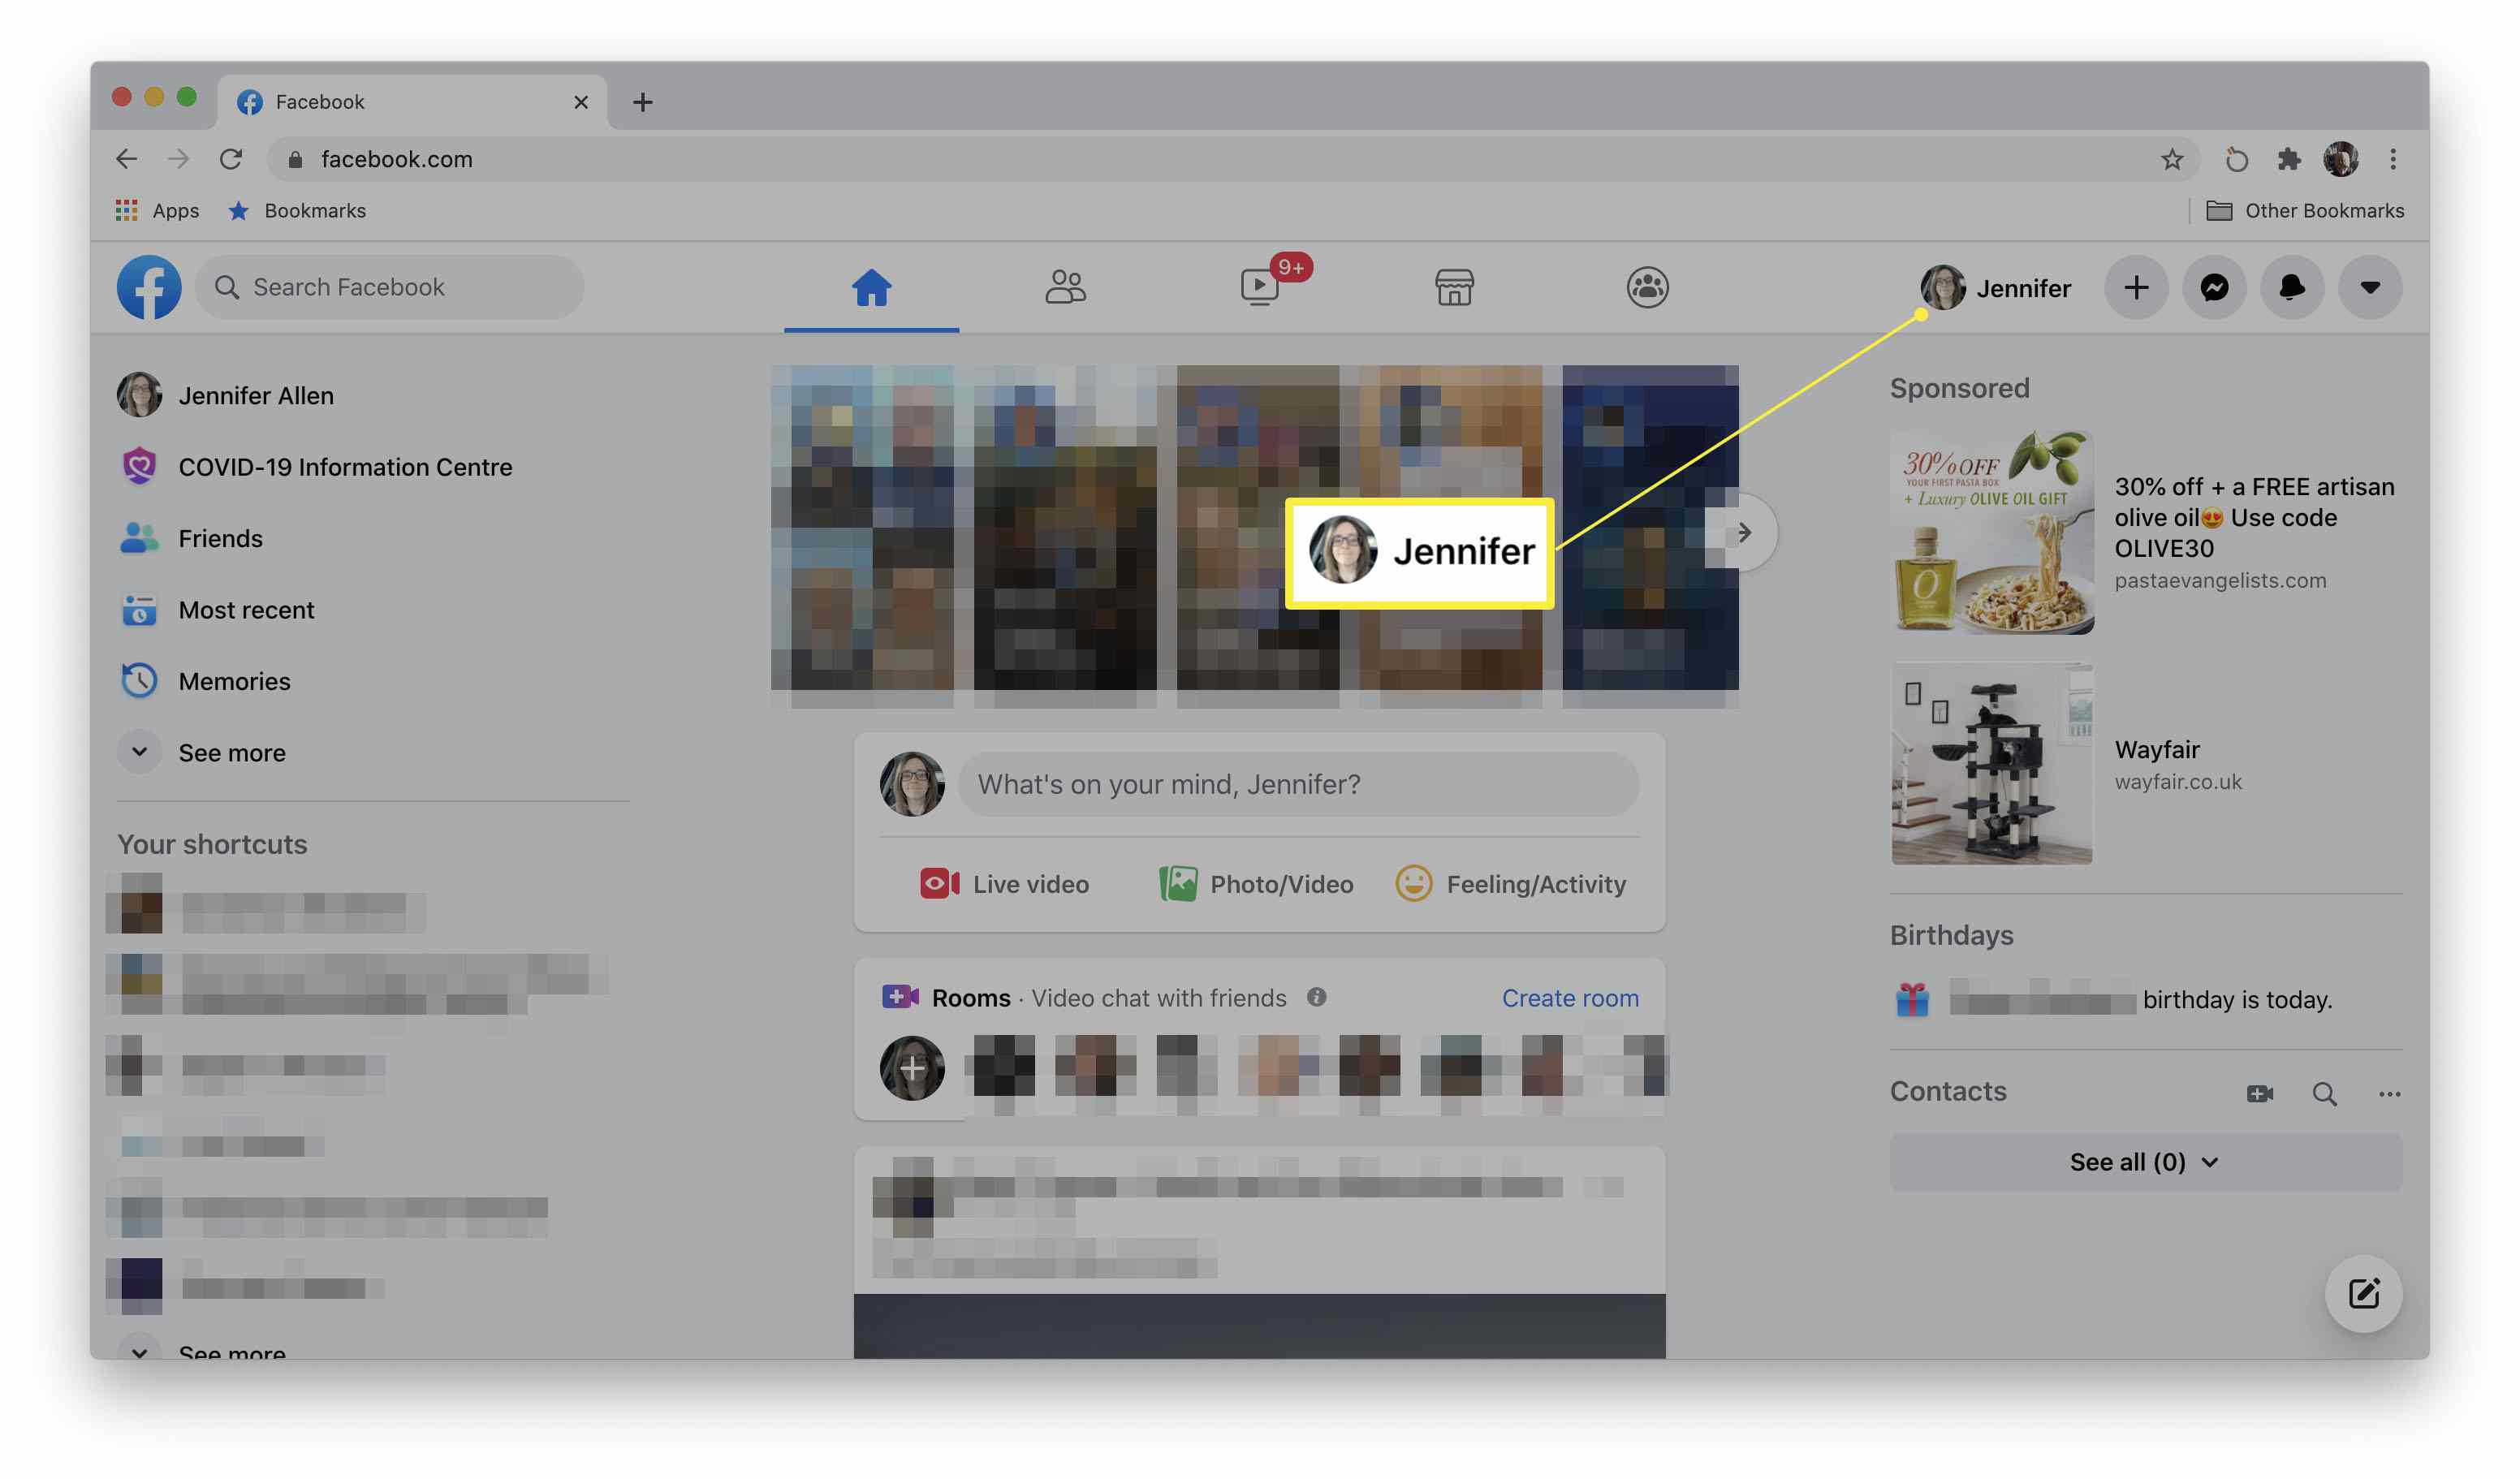
Task: Click the create room avatar plus
Action: 912,1068
